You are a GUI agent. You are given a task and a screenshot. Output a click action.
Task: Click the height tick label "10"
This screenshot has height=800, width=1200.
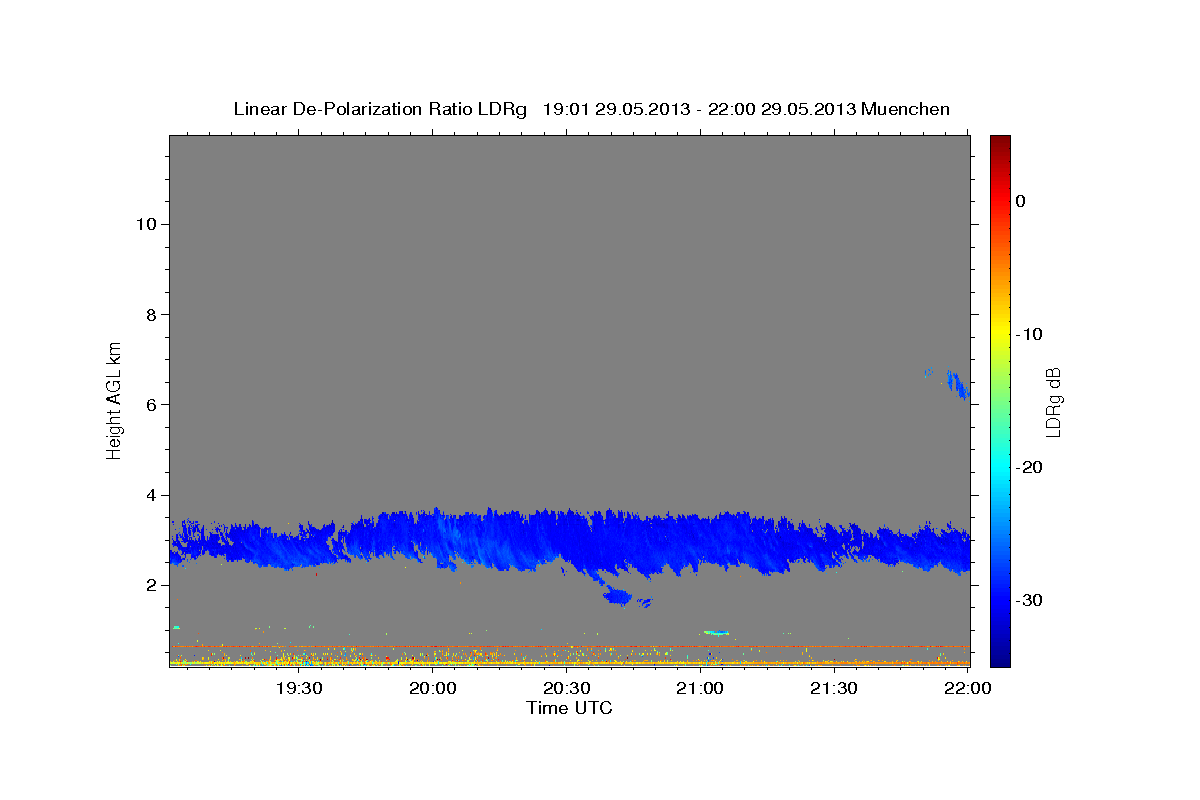pyautogui.click(x=146, y=224)
